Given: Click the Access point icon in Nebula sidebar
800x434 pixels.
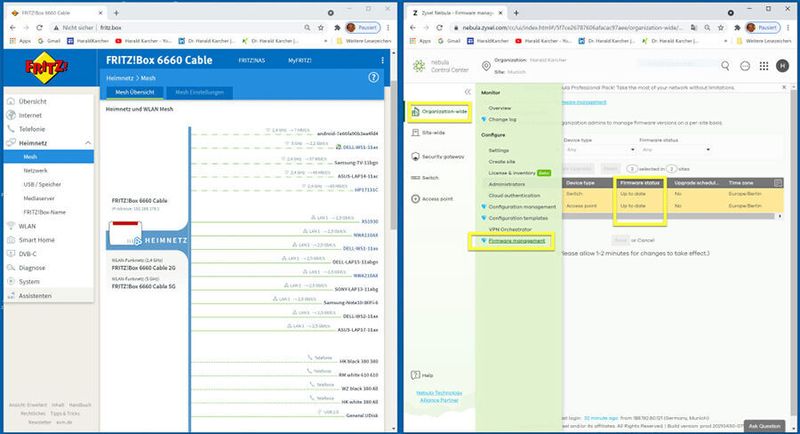Looking at the screenshot, I should (x=415, y=199).
